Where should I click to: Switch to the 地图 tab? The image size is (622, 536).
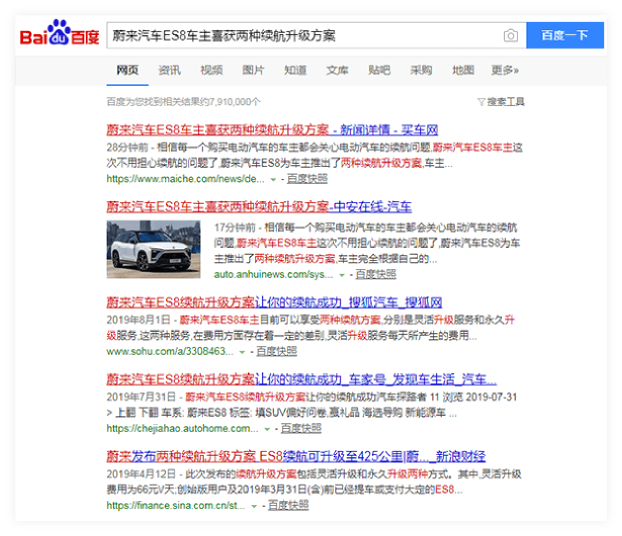coord(463,70)
